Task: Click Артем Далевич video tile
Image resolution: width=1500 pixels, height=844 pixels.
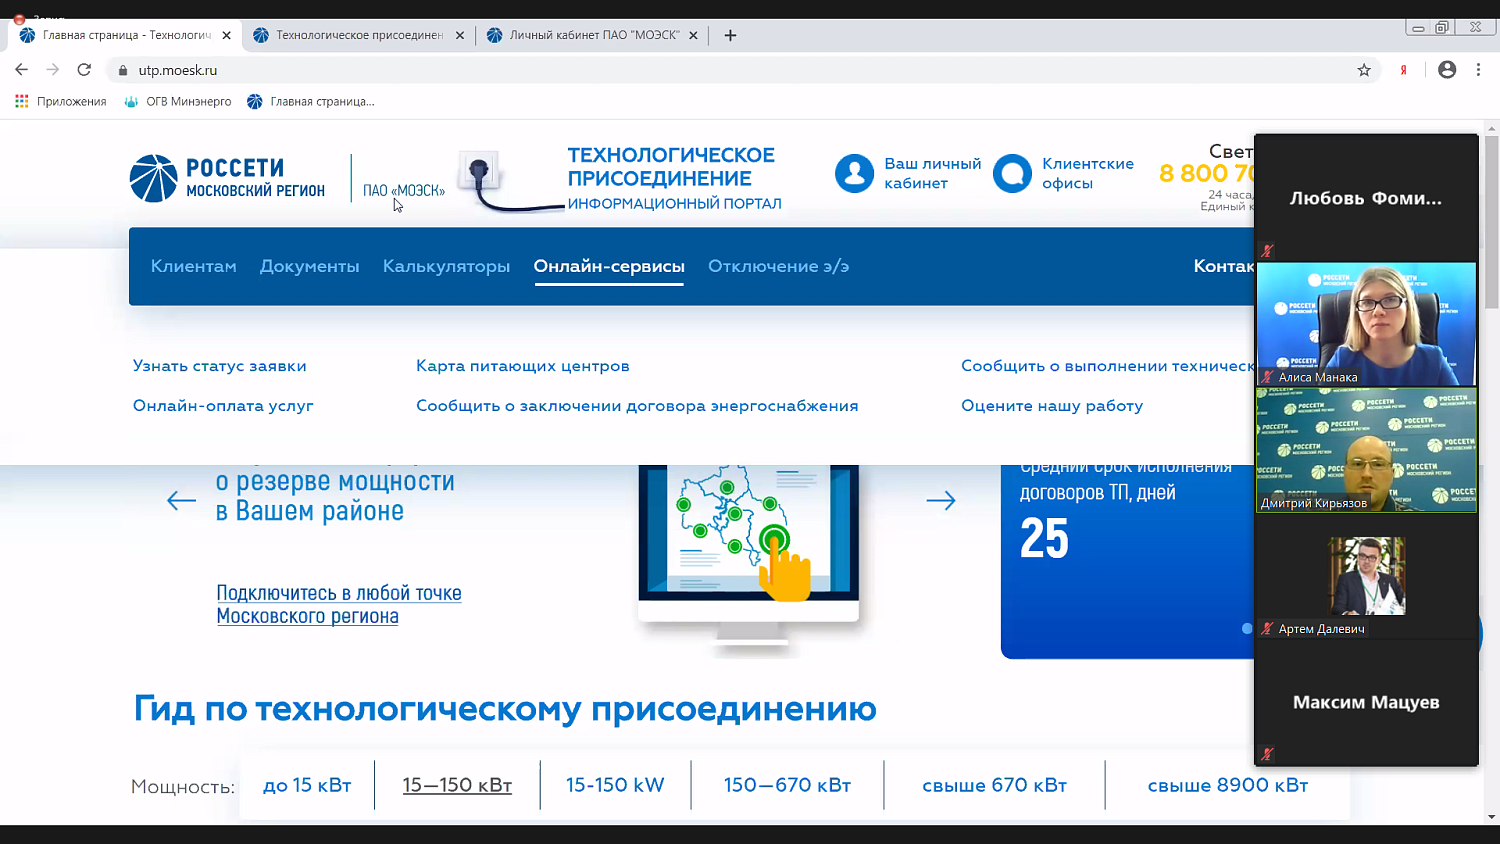Action: (x=1366, y=576)
